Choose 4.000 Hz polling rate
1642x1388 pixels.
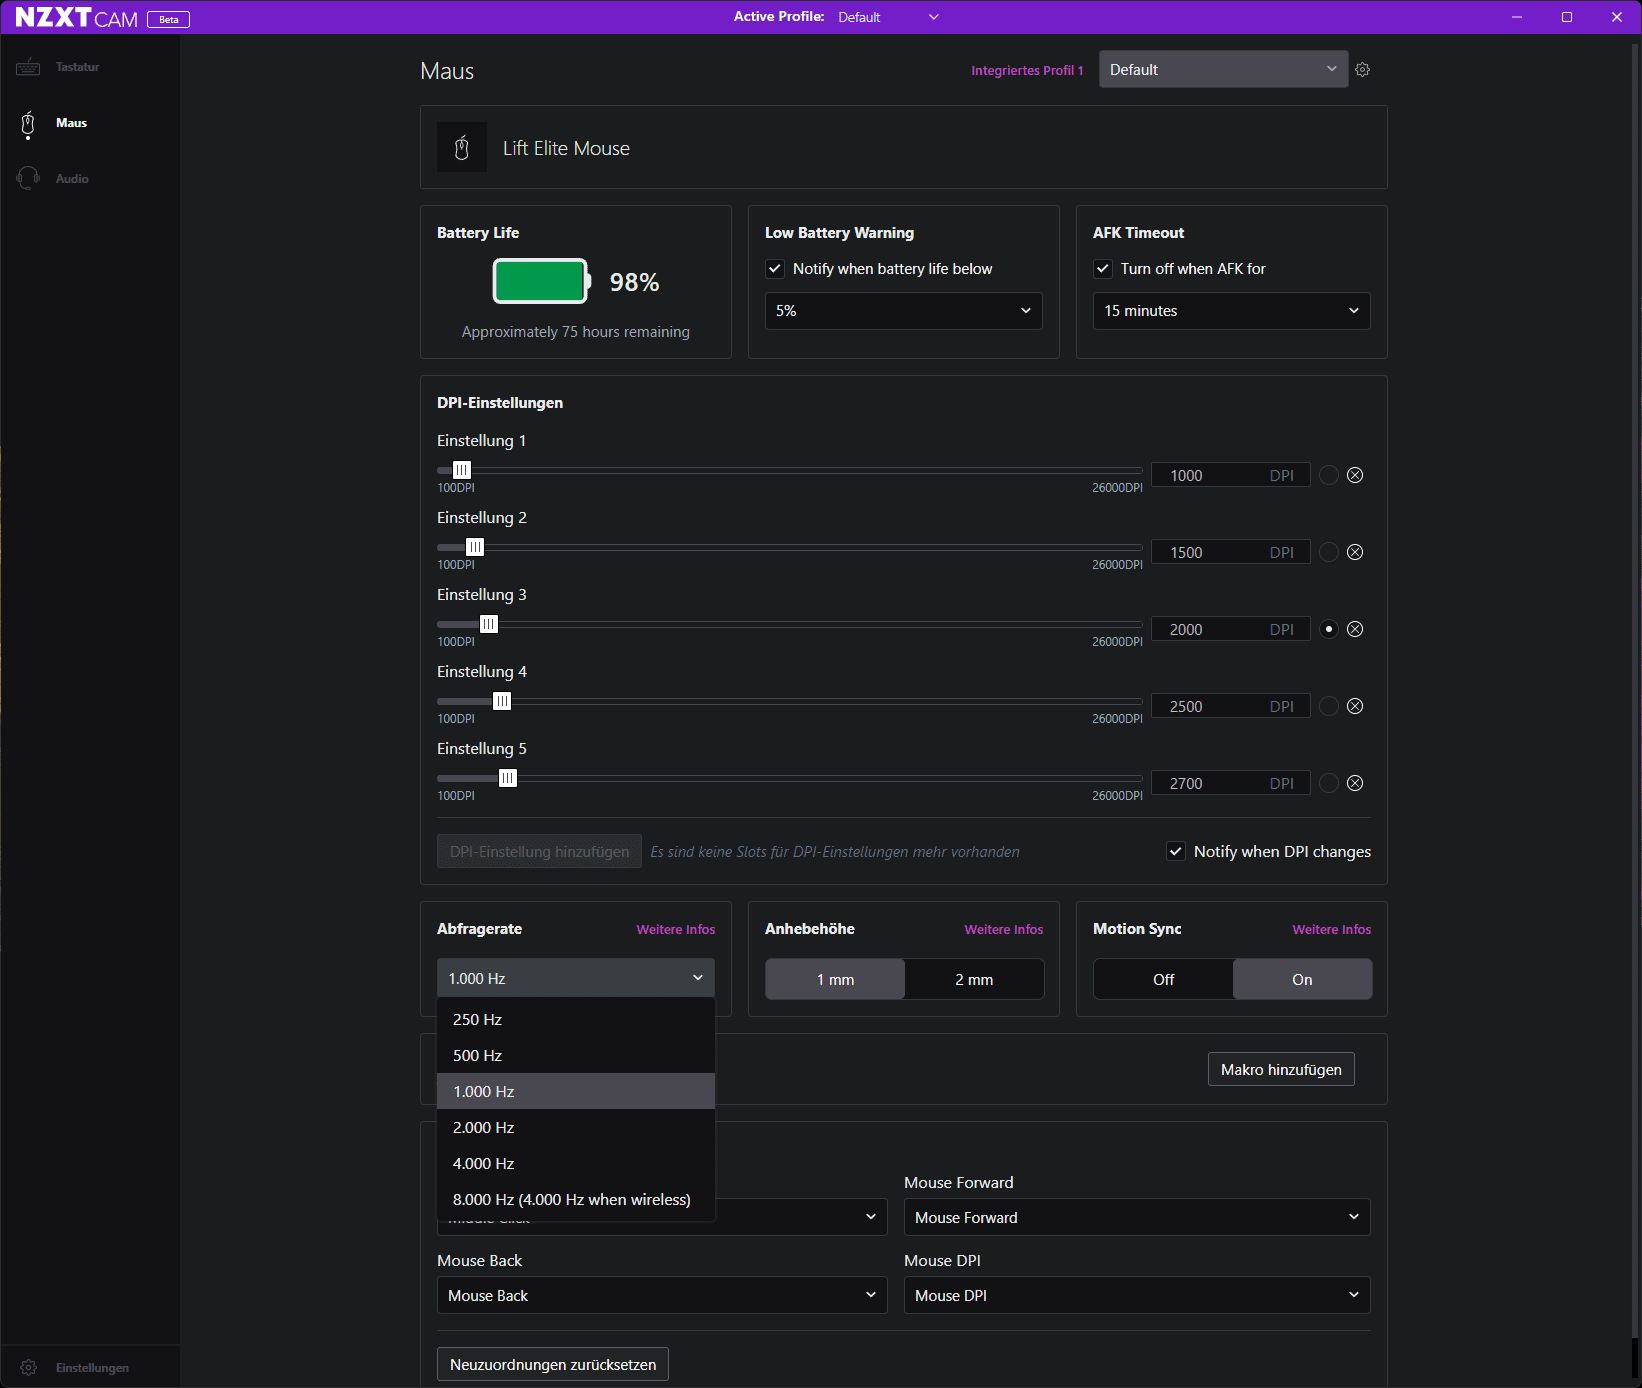[576, 1163]
